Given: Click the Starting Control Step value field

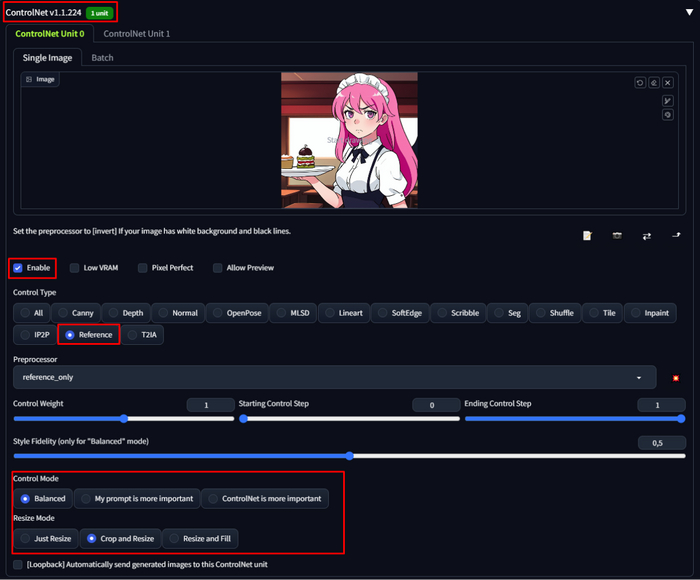Looking at the screenshot, I should tap(436, 405).
